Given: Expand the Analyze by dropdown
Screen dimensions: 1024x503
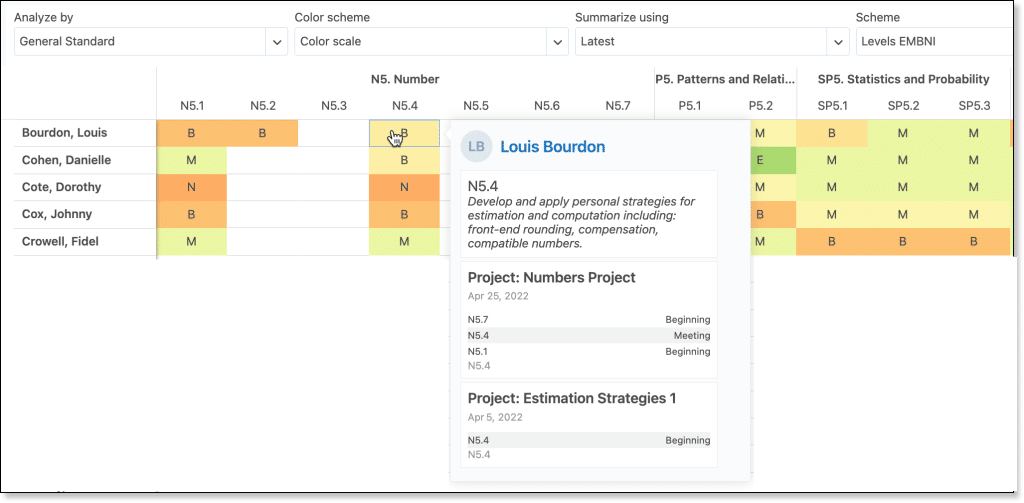Looking at the screenshot, I should [150, 42].
